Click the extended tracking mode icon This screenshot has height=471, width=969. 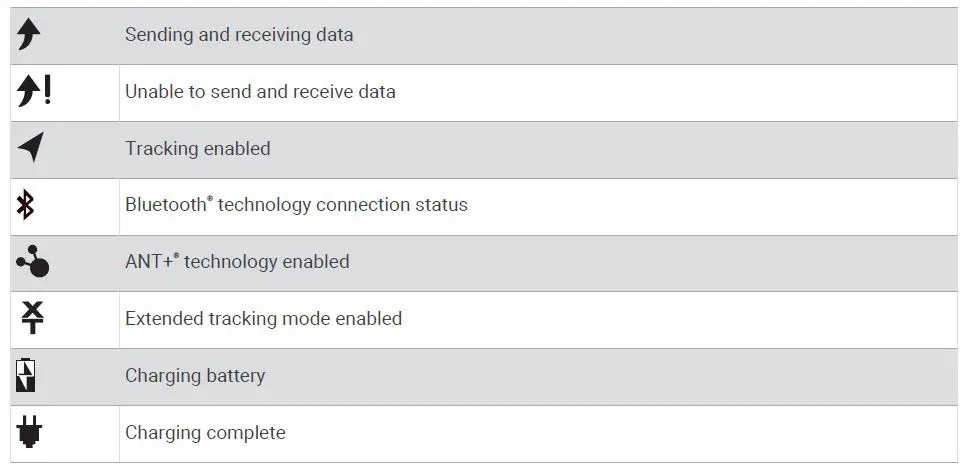coord(33,318)
